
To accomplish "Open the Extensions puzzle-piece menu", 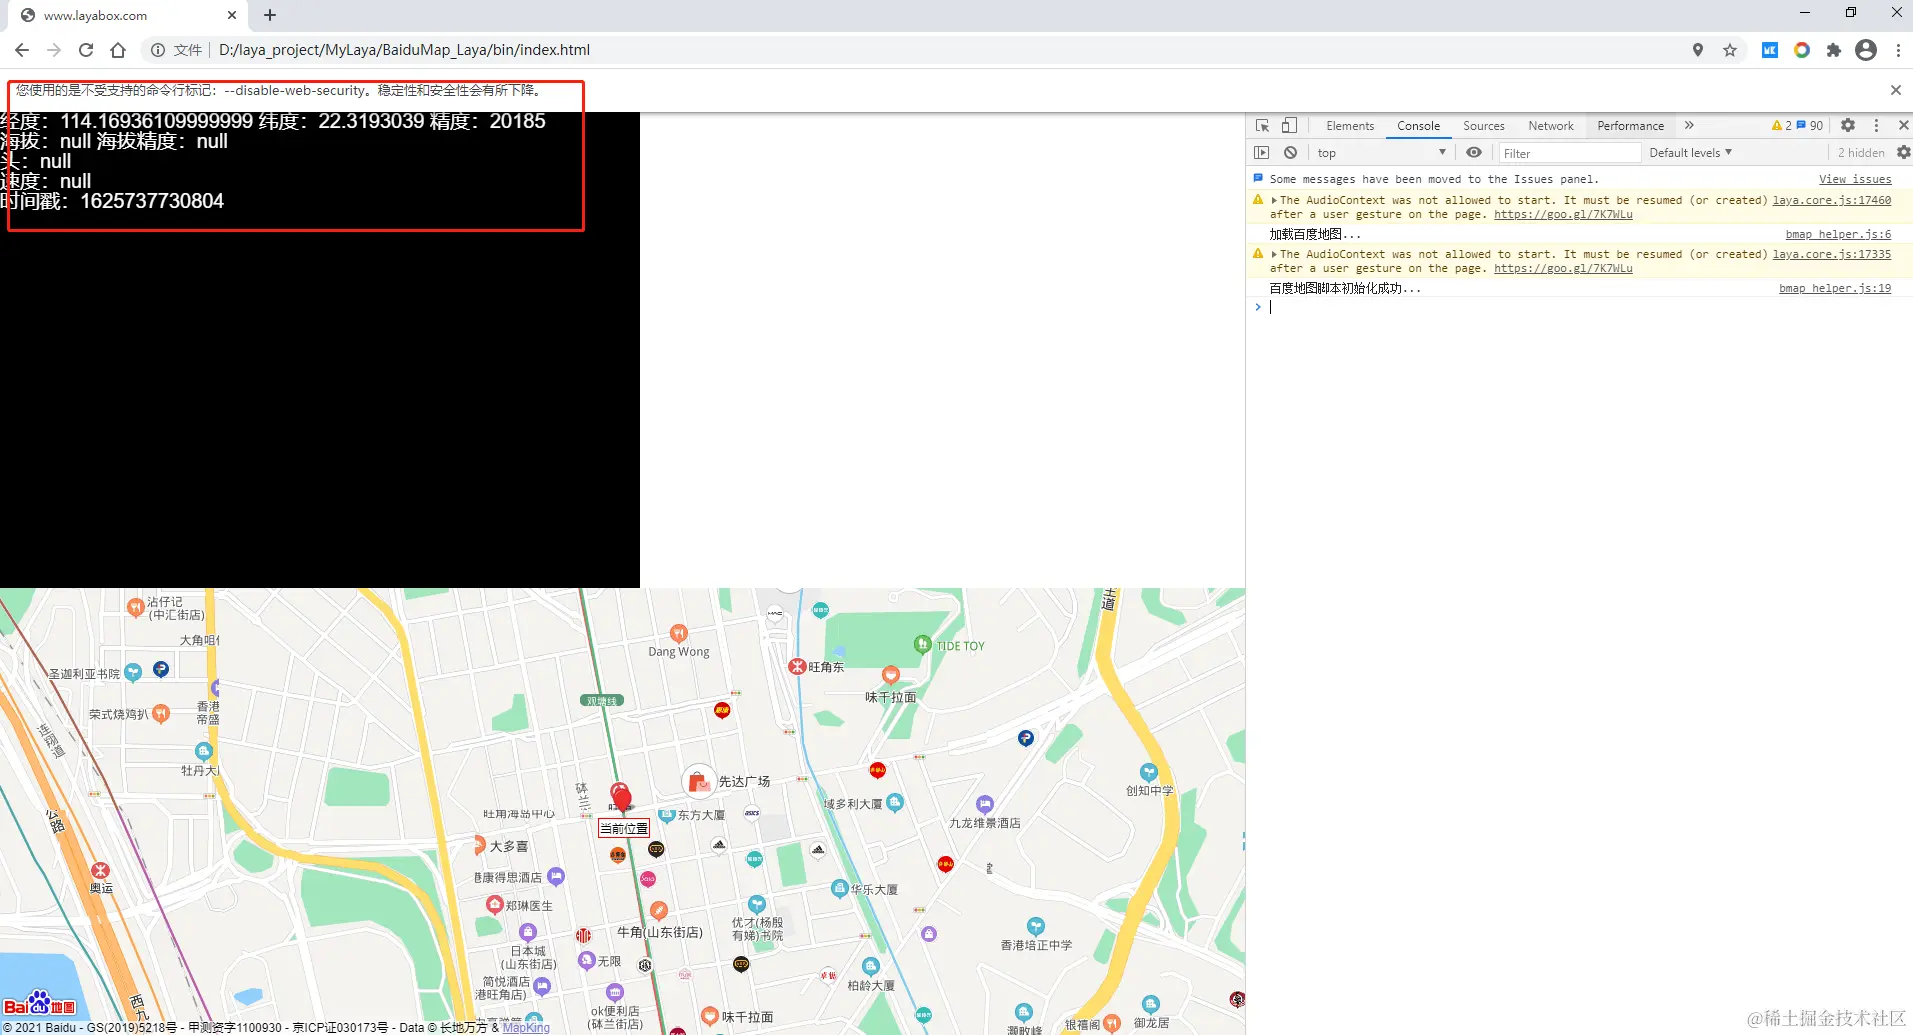I will point(1834,50).
